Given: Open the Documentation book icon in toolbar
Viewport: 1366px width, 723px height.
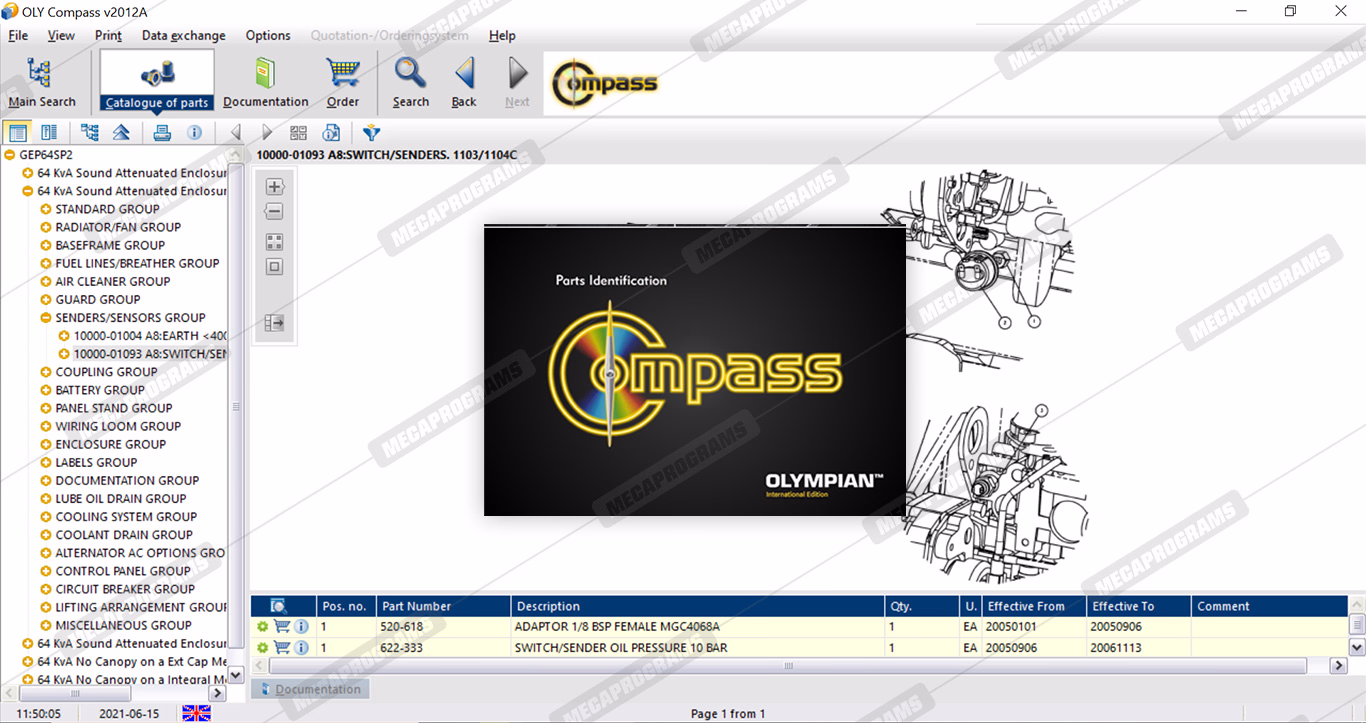Looking at the screenshot, I should [x=265, y=82].
